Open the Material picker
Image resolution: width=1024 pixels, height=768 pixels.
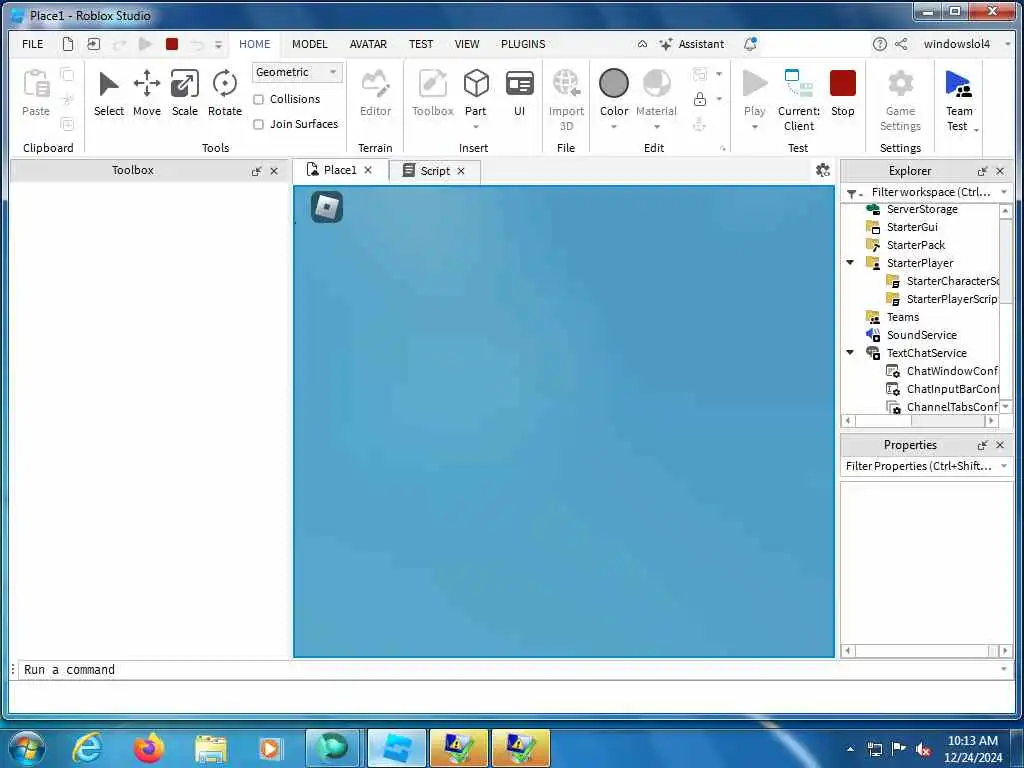[656, 94]
